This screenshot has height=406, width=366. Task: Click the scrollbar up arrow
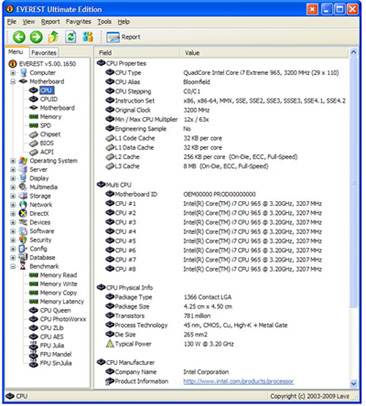point(354,52)
